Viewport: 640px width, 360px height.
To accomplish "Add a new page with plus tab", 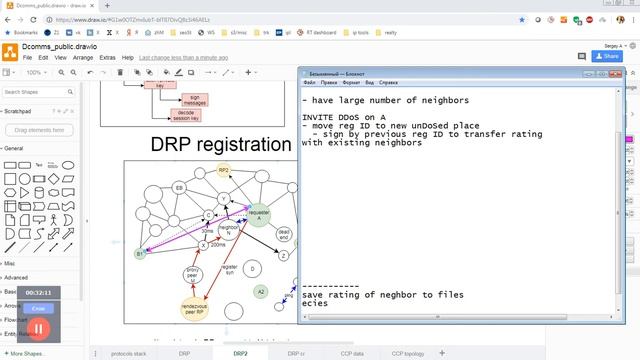I will [442, 353].
